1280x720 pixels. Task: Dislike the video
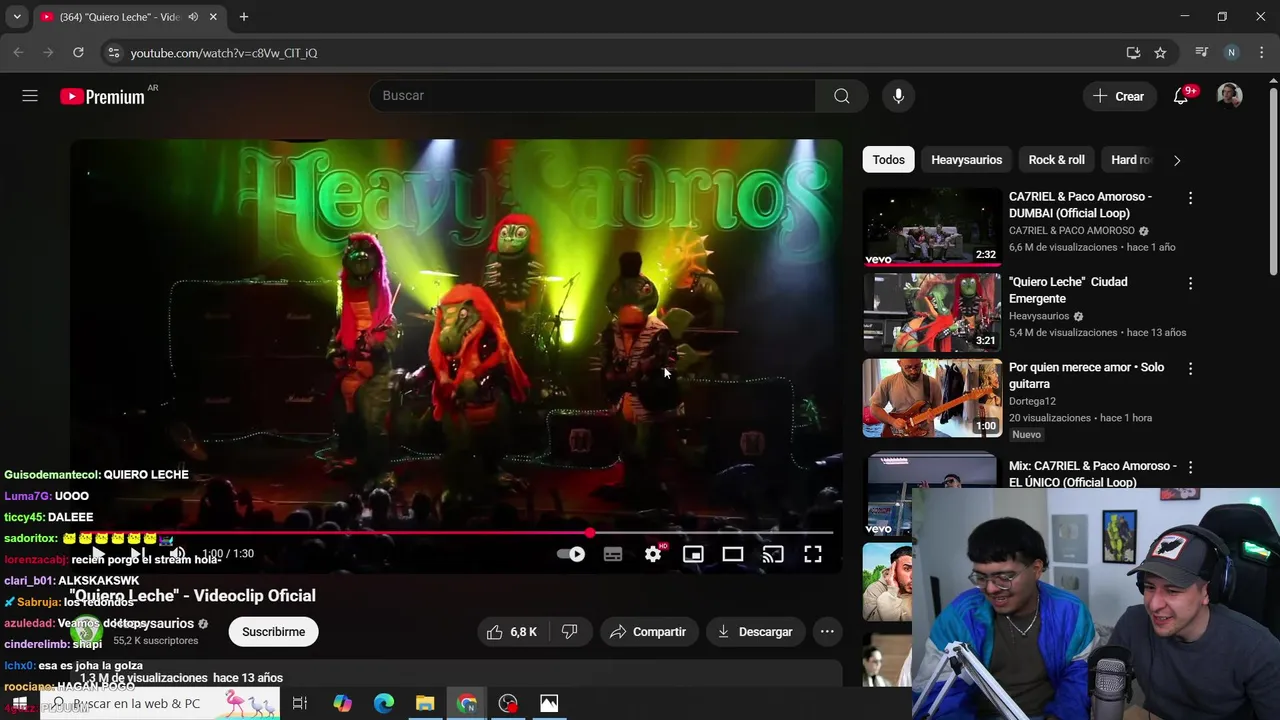pyautogui.click(x=569, y=632)
